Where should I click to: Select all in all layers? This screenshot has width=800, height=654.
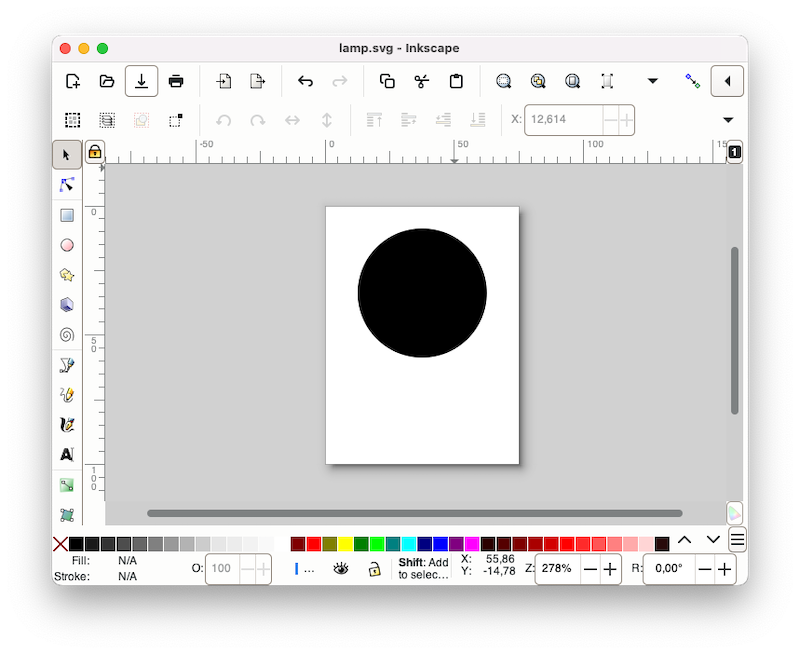[107, 120]
